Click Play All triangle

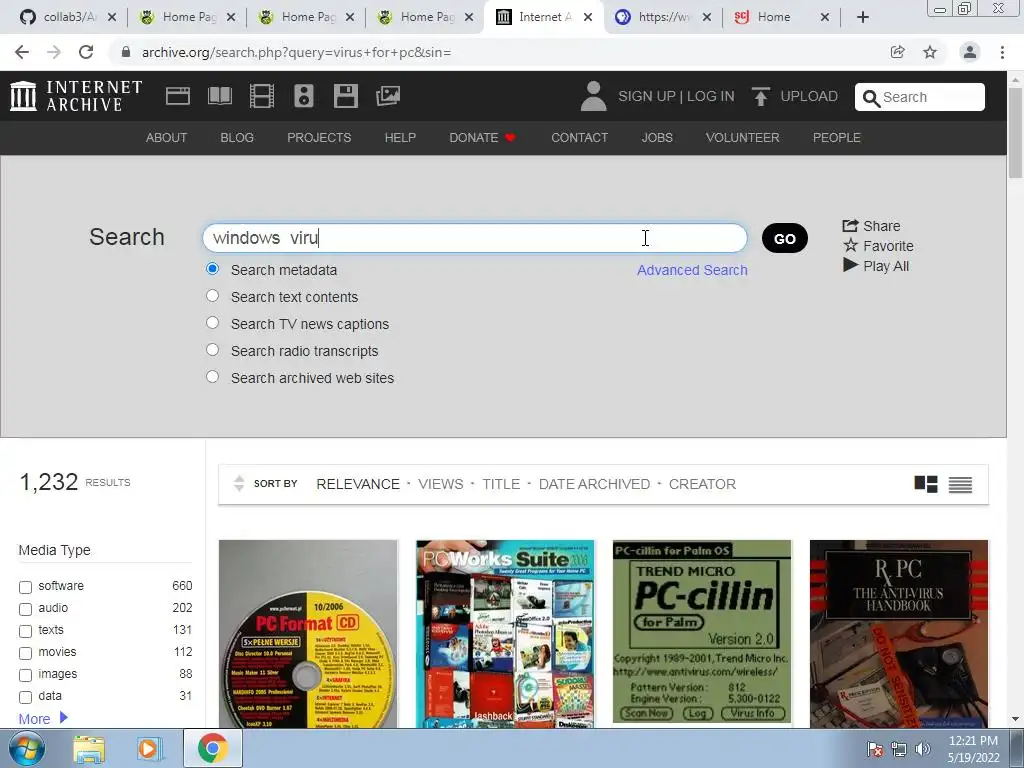pyautogui.click(x=876, y=266)
